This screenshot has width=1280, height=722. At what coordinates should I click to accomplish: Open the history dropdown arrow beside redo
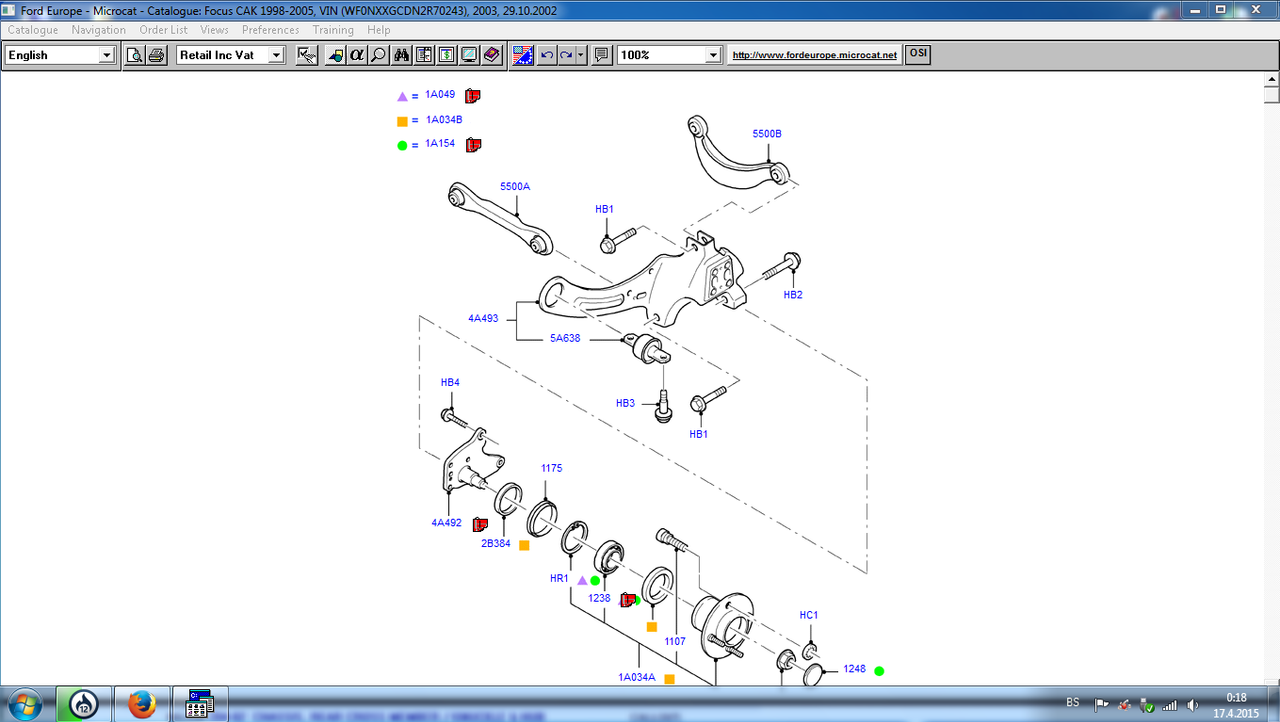(x=581, y=55)
